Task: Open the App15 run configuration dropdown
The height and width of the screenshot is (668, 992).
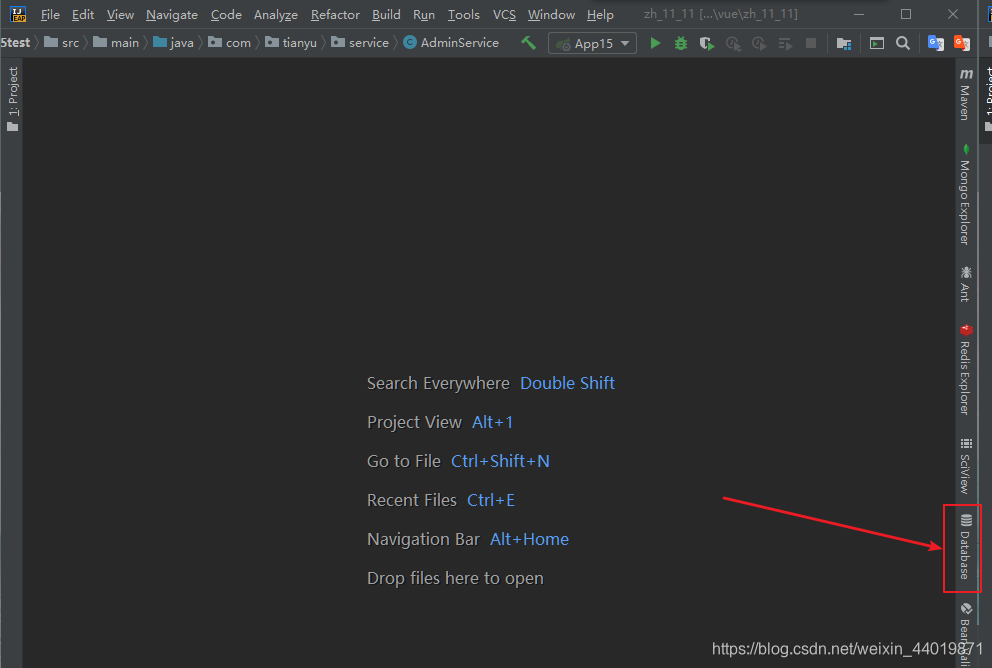Action: coord(592,43)
